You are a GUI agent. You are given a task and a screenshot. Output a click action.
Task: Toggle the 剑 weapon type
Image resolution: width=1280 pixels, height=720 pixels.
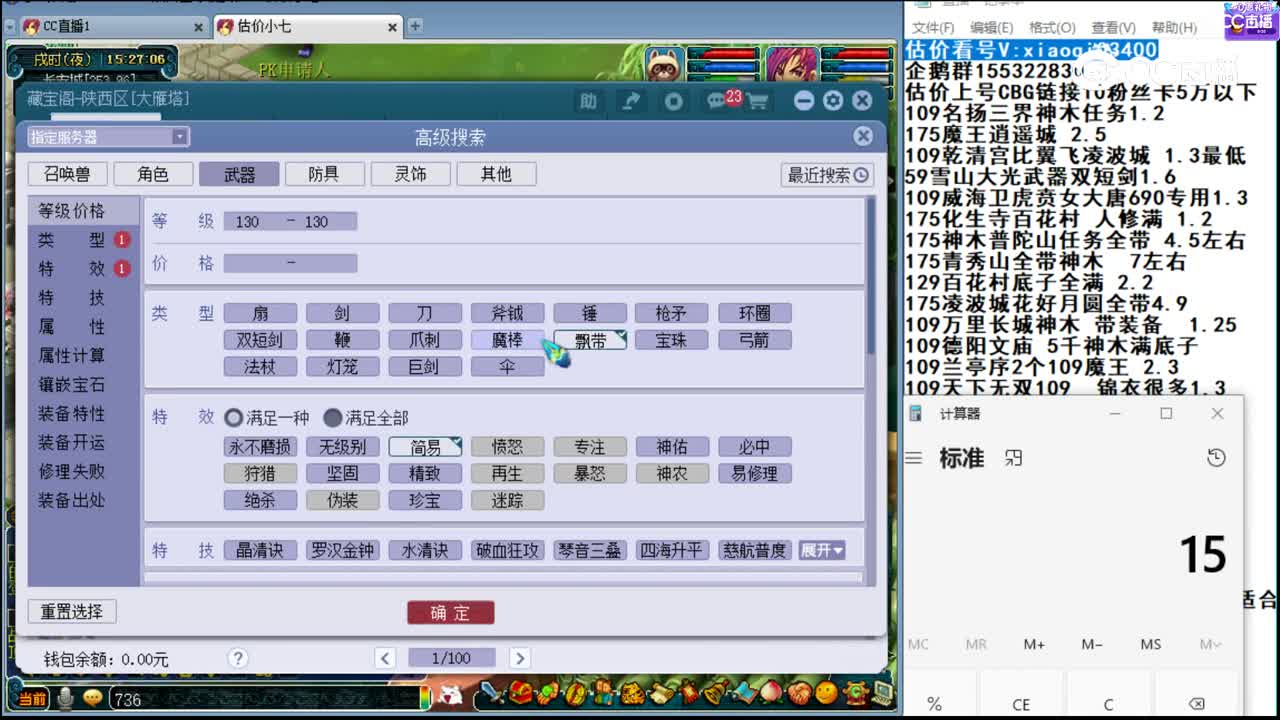coord(343,313)
